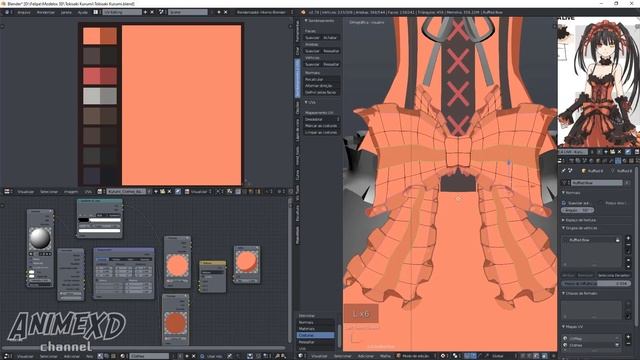Viewport: 640px width, 360px height.
Task: Toggle the pin image icon in UV editor
Action: coord(178,191)
